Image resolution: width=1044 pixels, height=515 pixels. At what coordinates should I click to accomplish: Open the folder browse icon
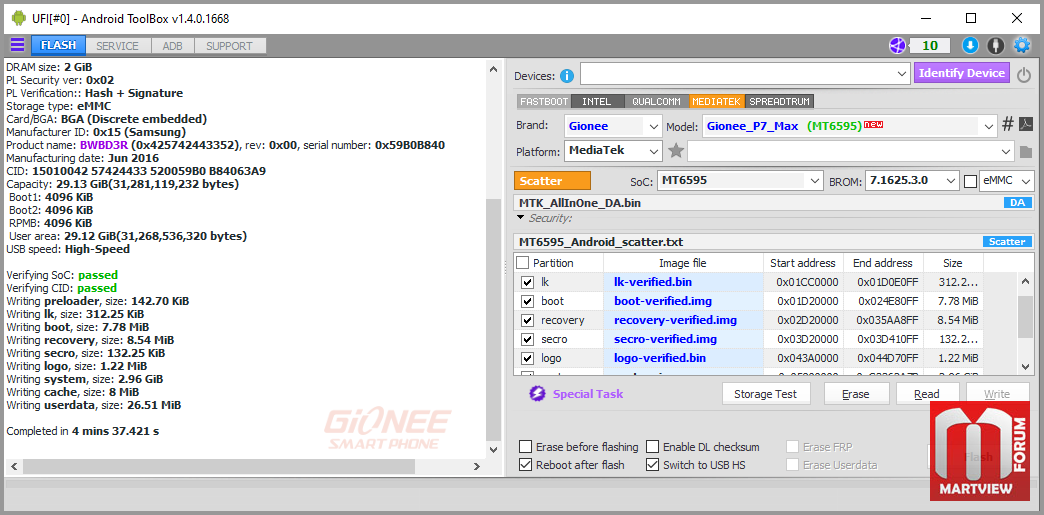[1026, 152]
